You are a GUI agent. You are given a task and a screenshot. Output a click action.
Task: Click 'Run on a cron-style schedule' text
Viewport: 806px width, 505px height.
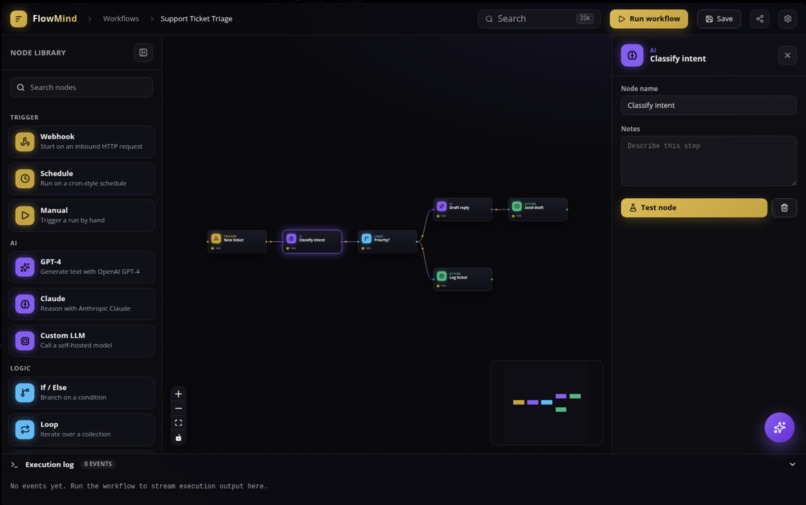(83, 184)
